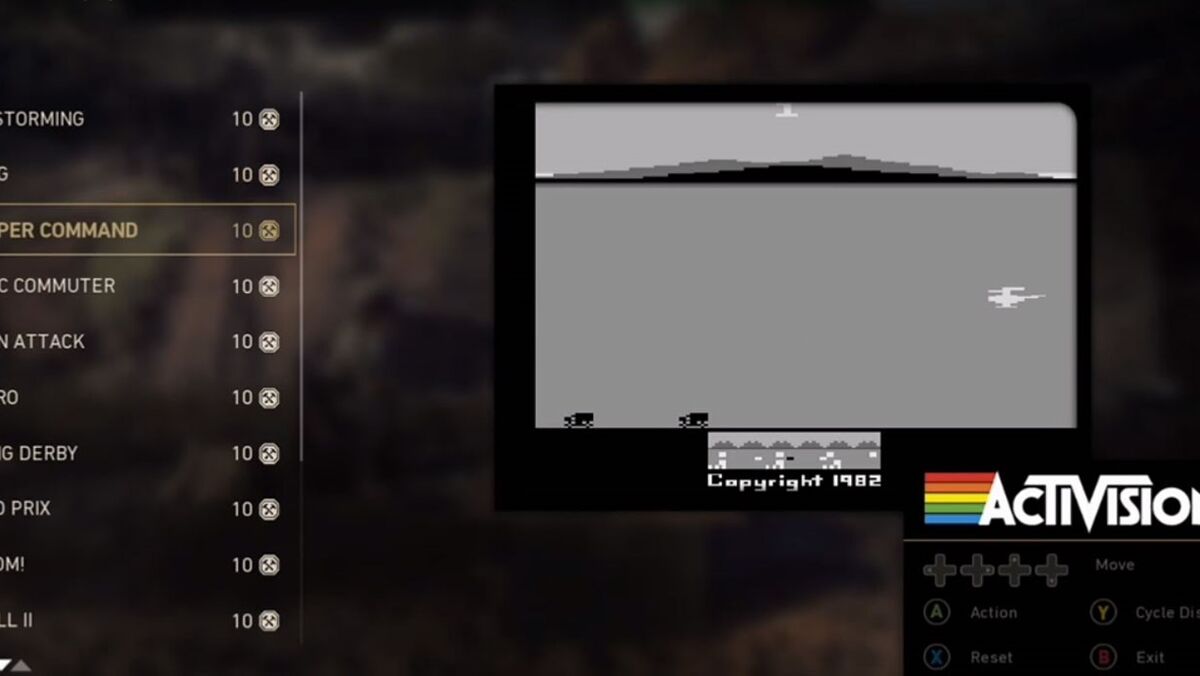This screenshot has width=1200, height=676.
Task: Select the NG DERBY game entry
Action: (x=40, y=454)
